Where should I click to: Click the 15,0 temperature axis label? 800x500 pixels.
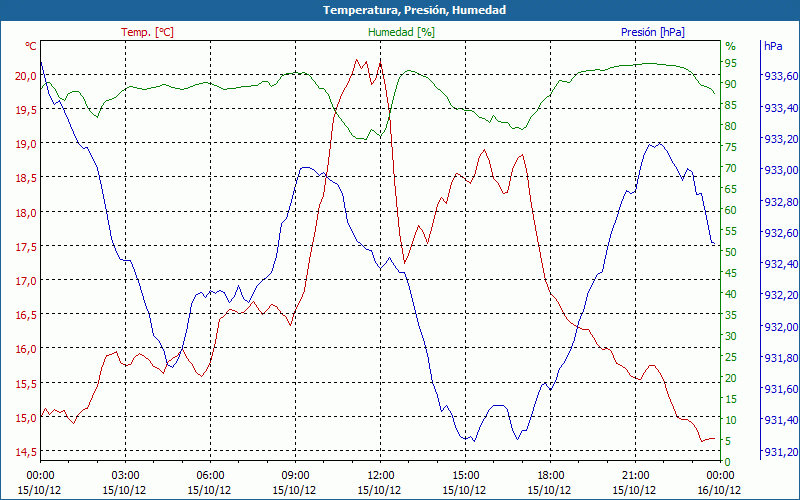coord(26,417)
